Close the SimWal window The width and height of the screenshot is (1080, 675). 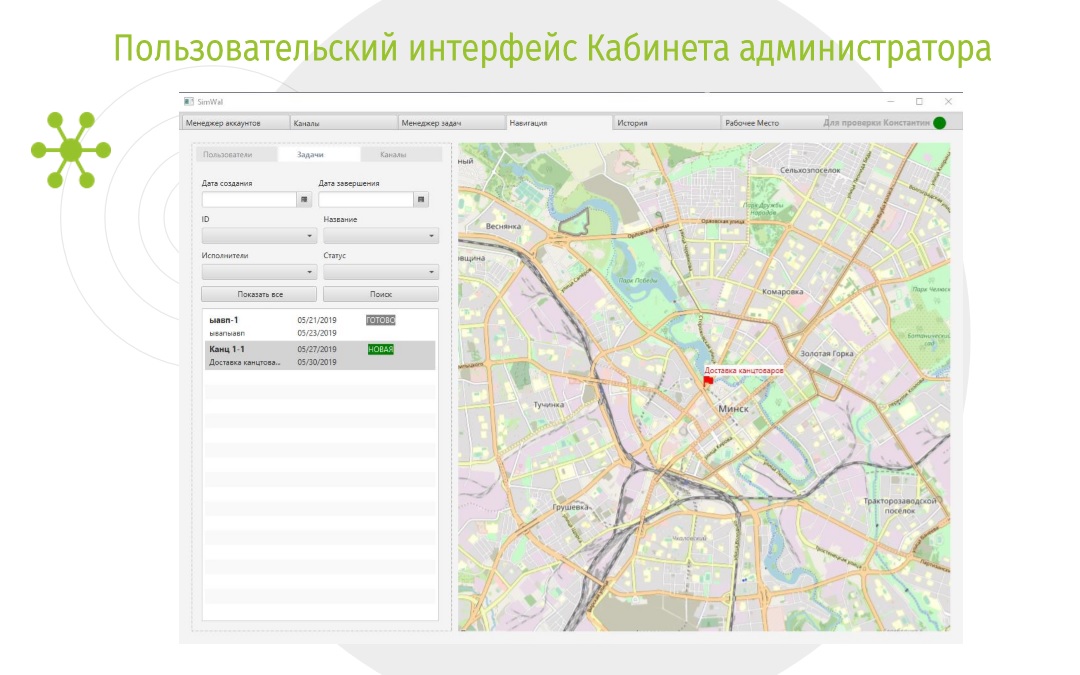[948, 101]
